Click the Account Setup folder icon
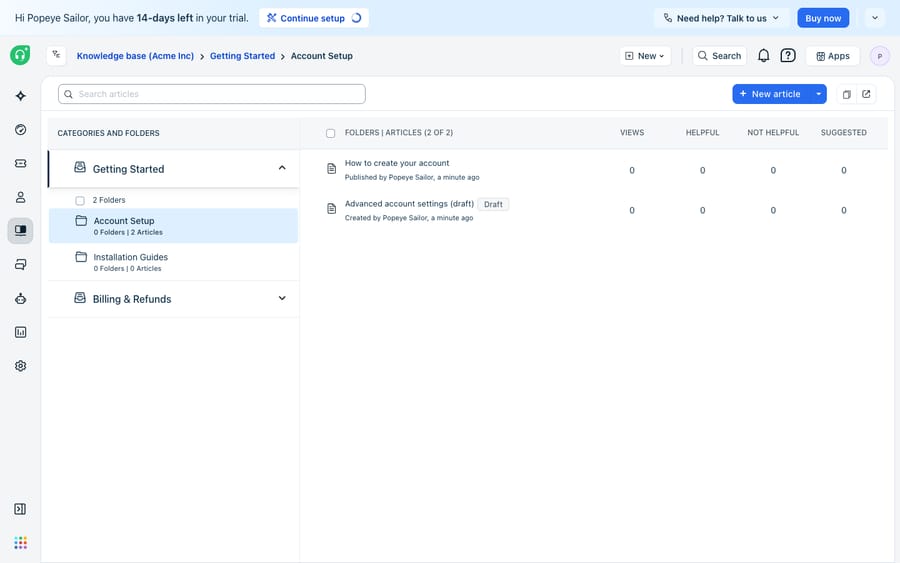900x563 pixels. click(x=82, y=220)
